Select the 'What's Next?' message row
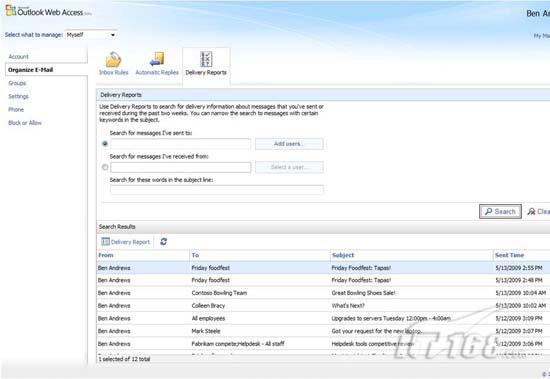550x379 pixels. point(323,306)
